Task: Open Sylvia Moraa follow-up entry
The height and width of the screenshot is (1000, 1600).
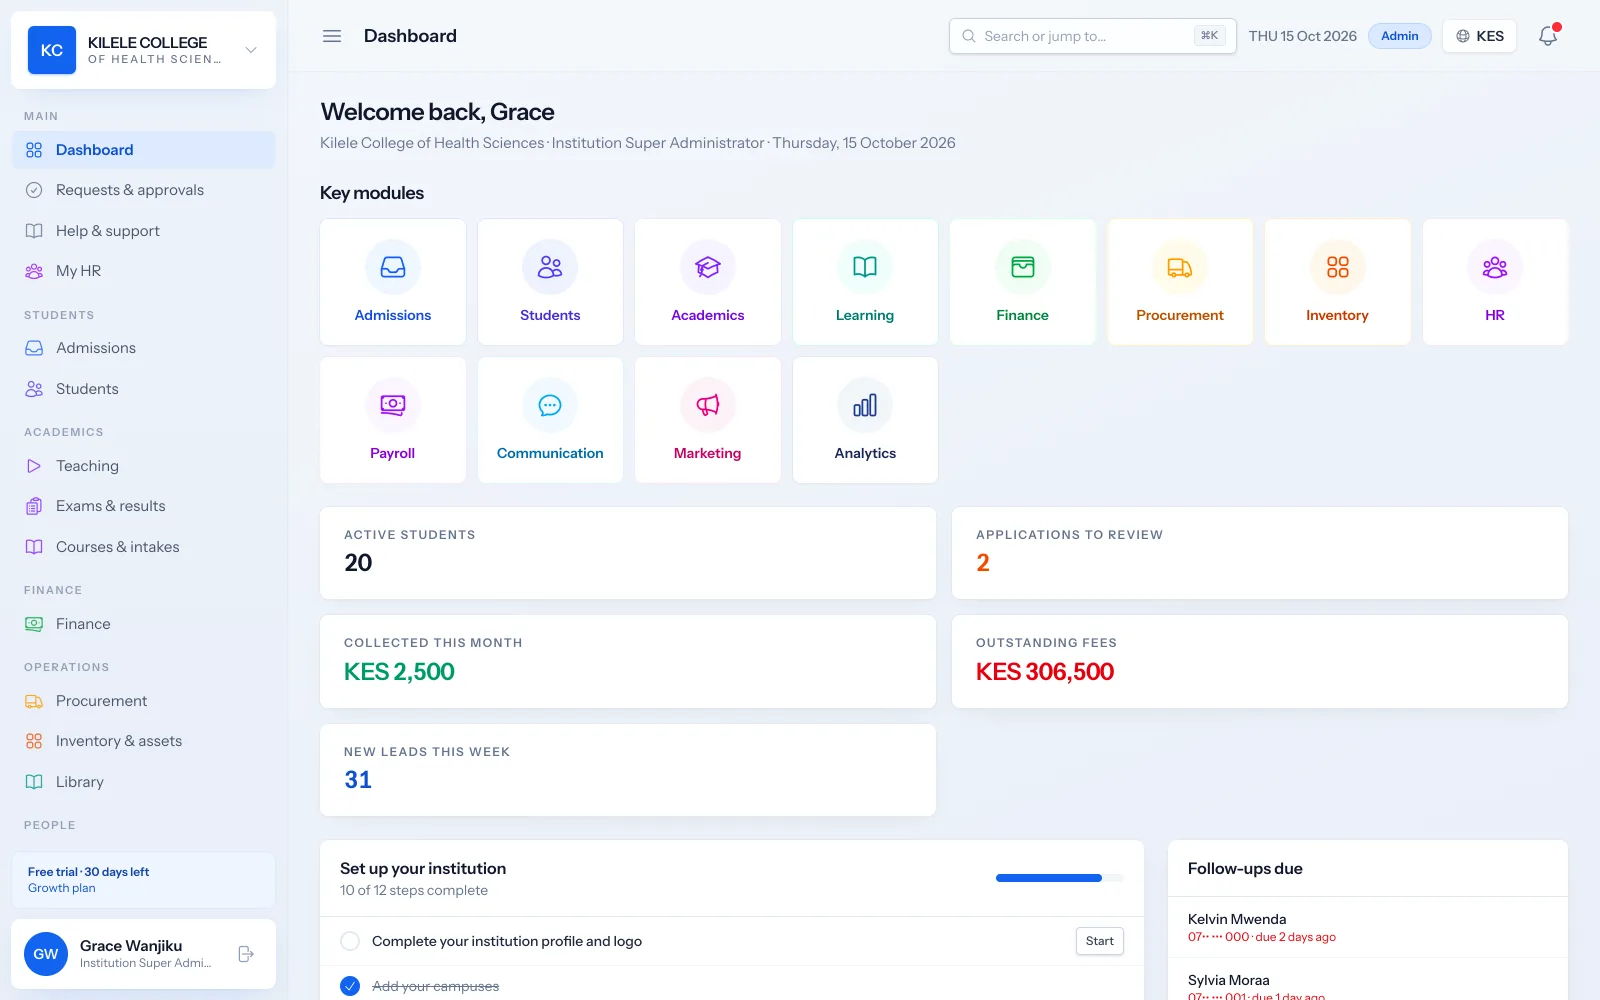Action: 1368,980
